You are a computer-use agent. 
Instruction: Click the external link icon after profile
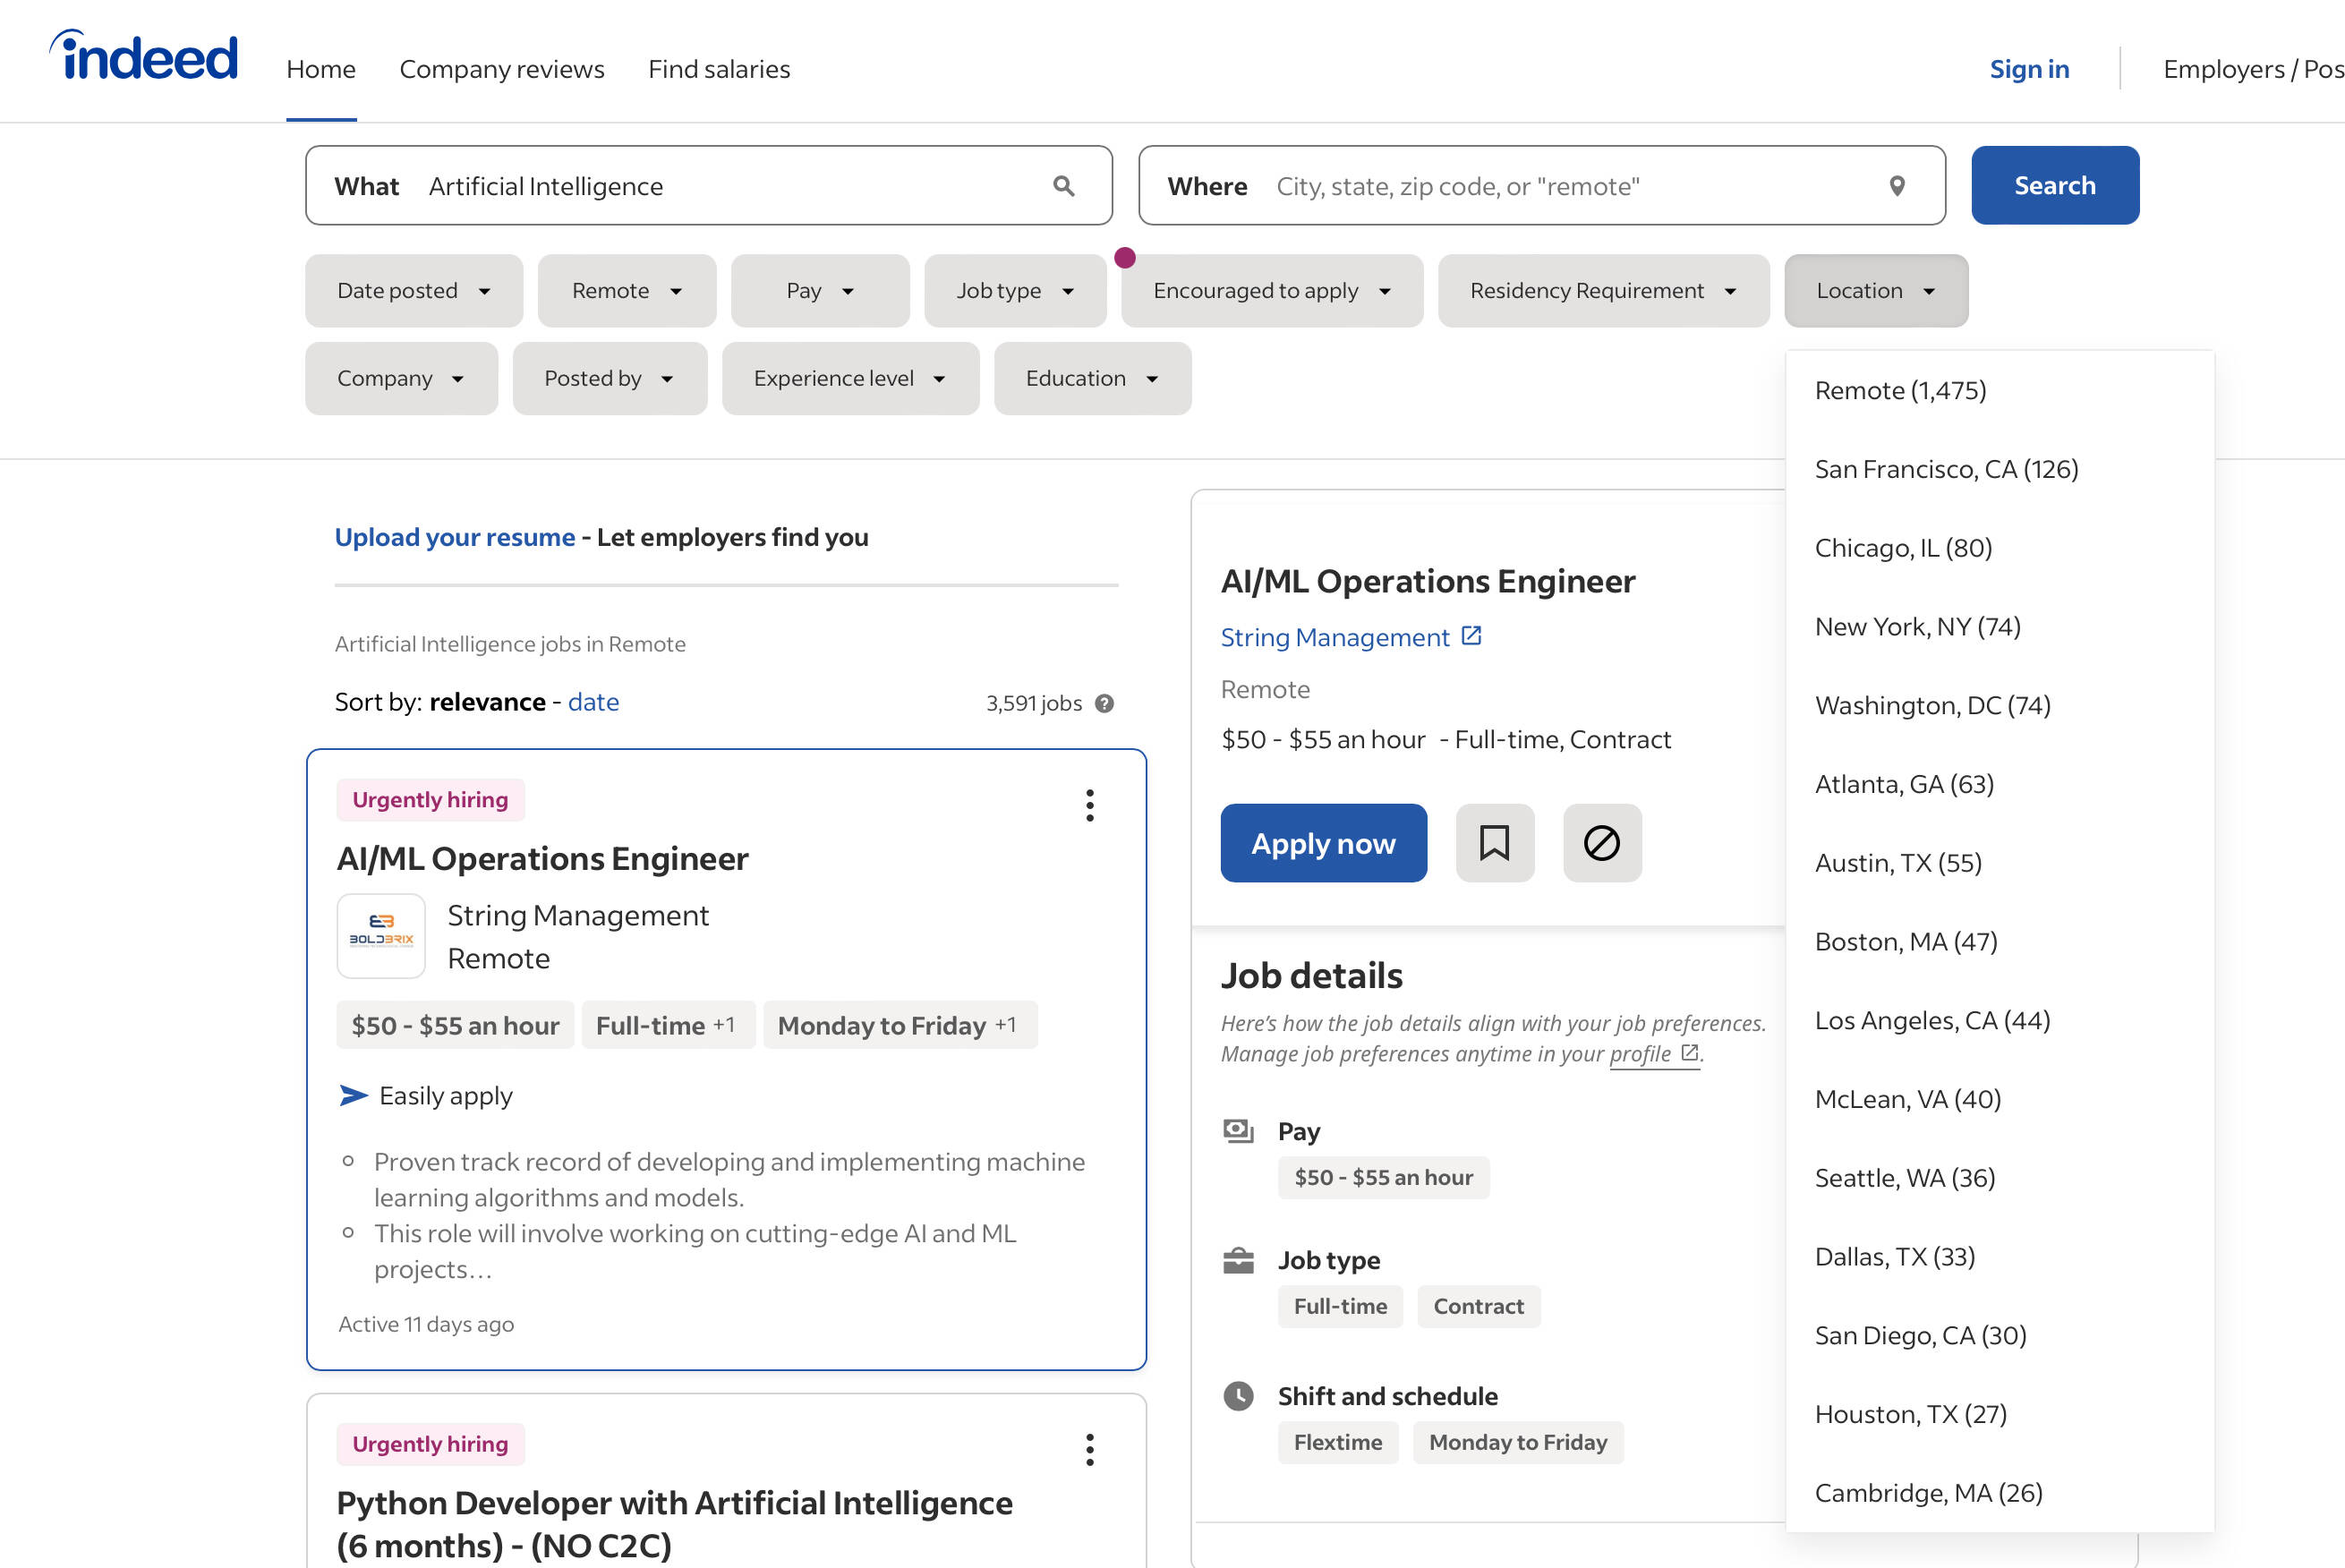tap(1690, 1052)
